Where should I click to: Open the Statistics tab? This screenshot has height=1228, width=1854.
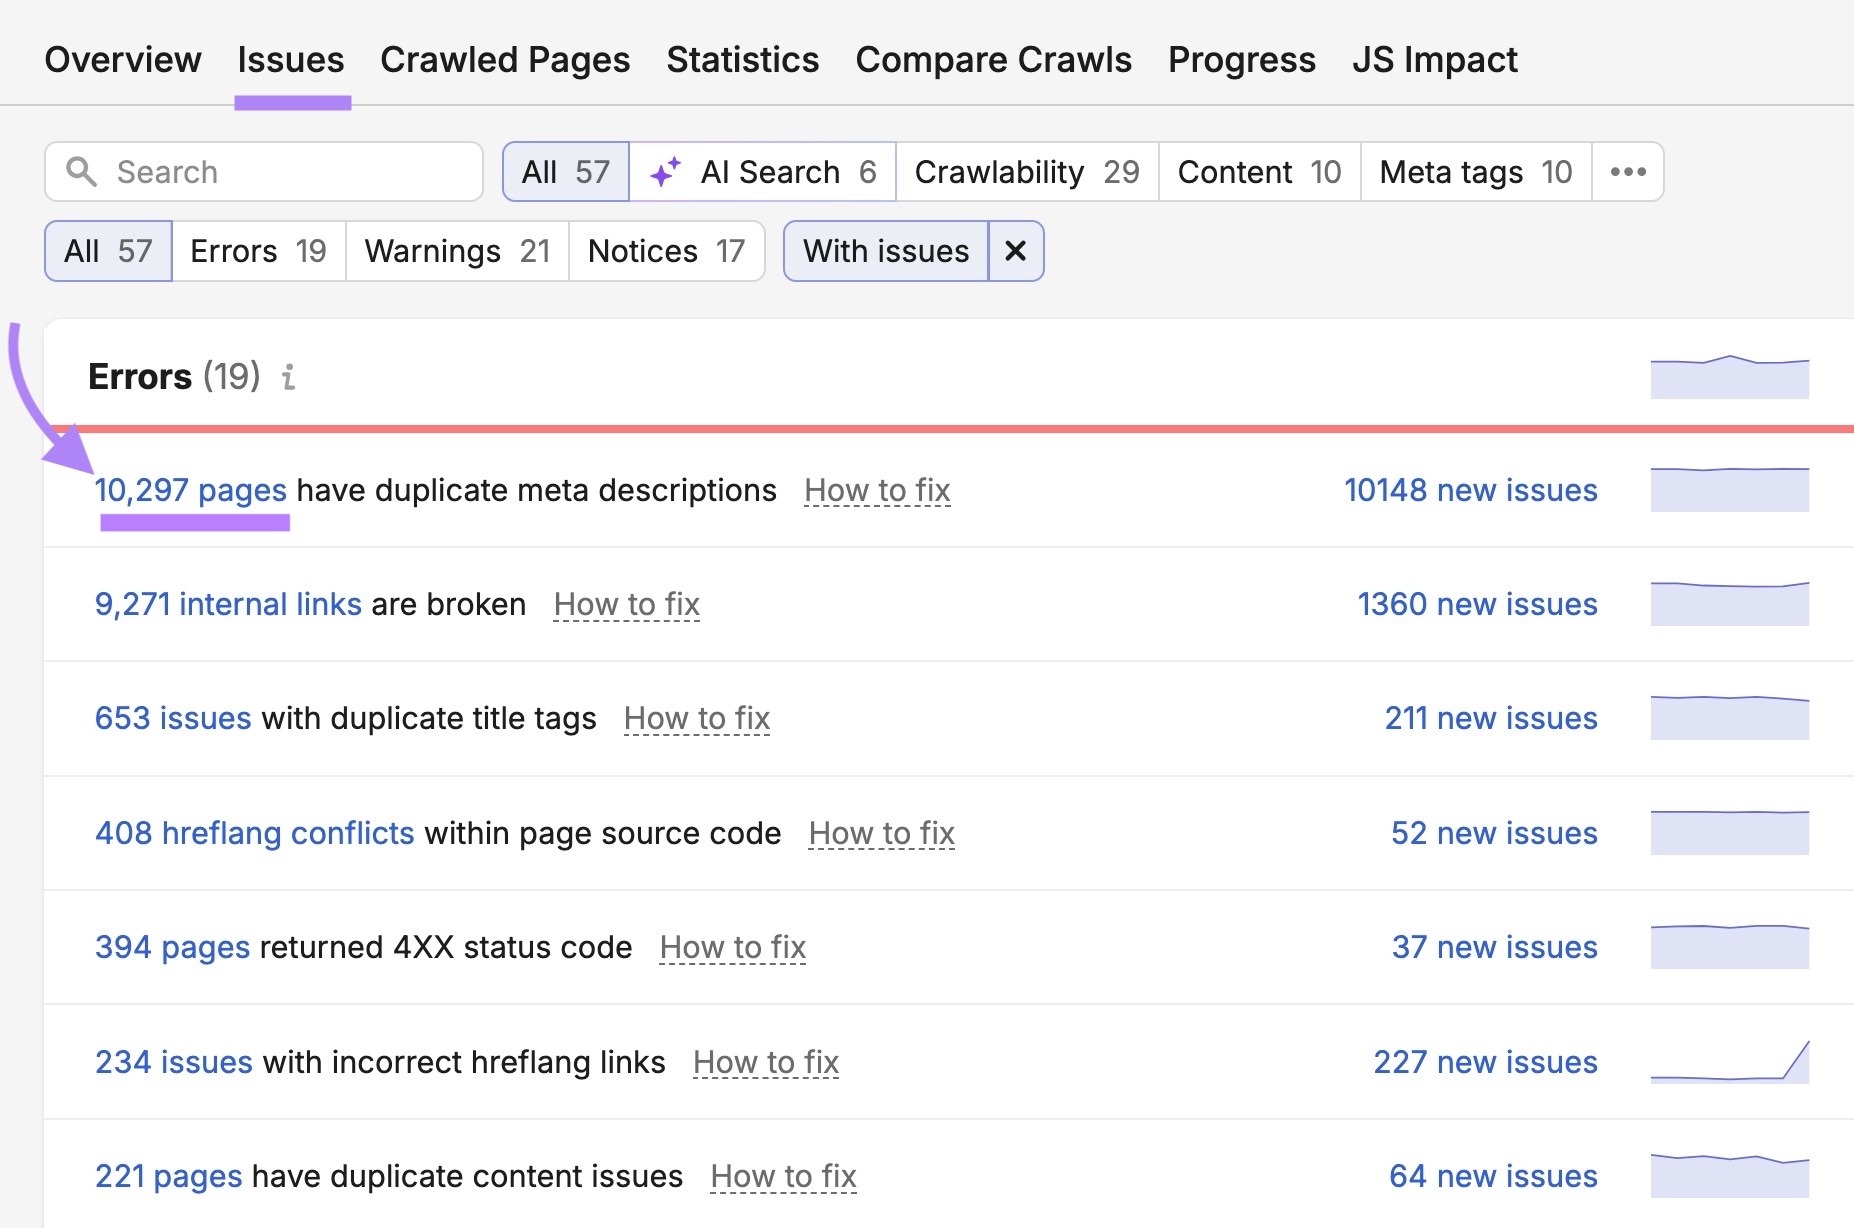point(743,60)
